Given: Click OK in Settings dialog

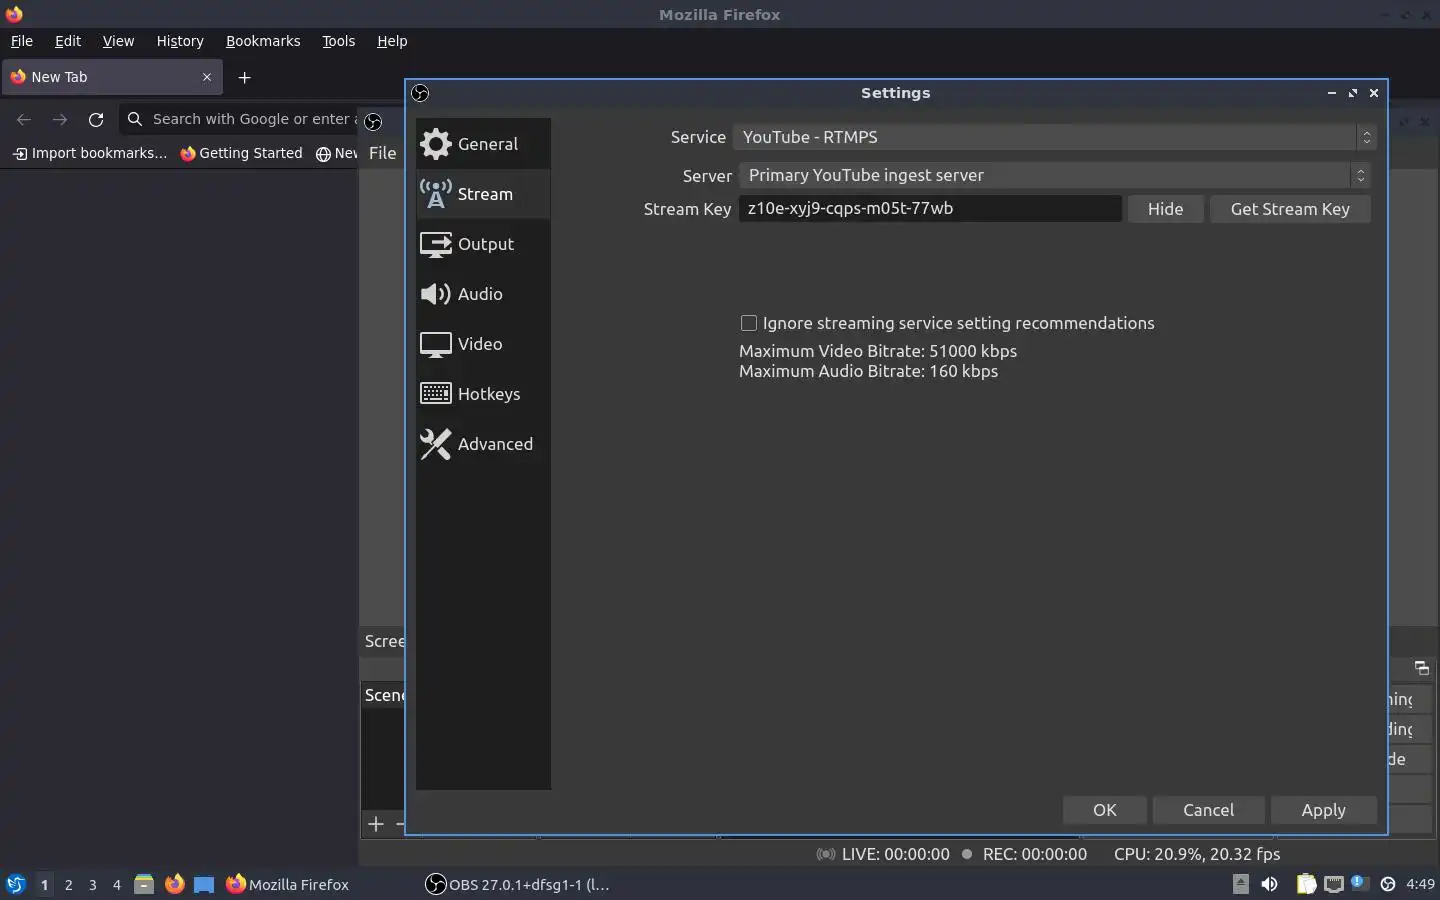Looking at the screenshot, I should click(x=1104, y=810).
